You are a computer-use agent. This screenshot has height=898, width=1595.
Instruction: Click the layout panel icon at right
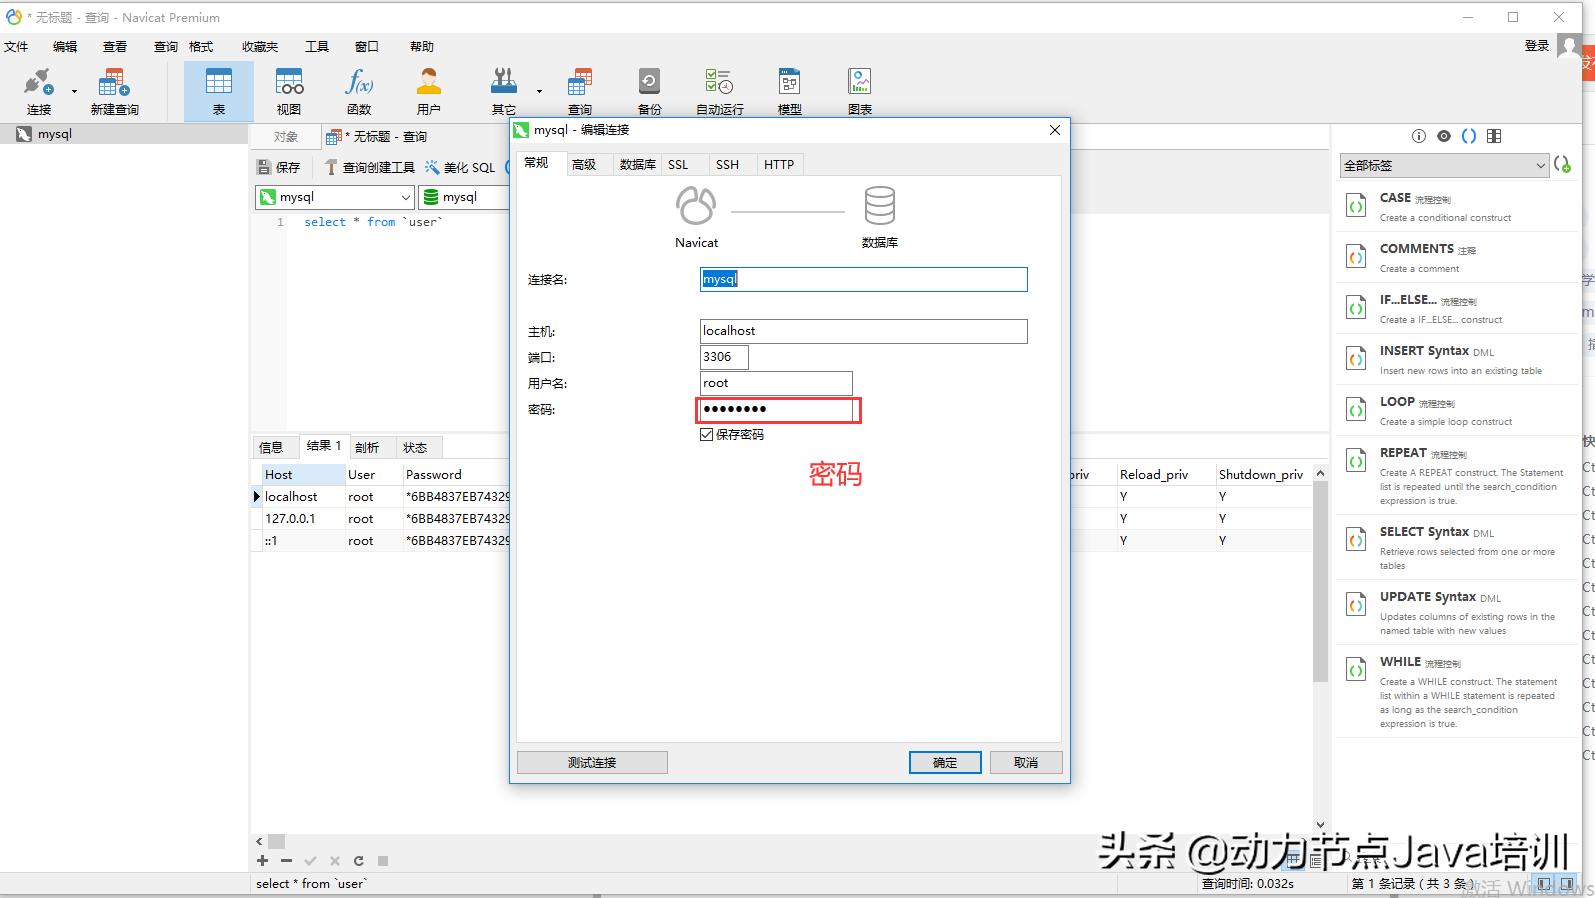[1494, 136]
